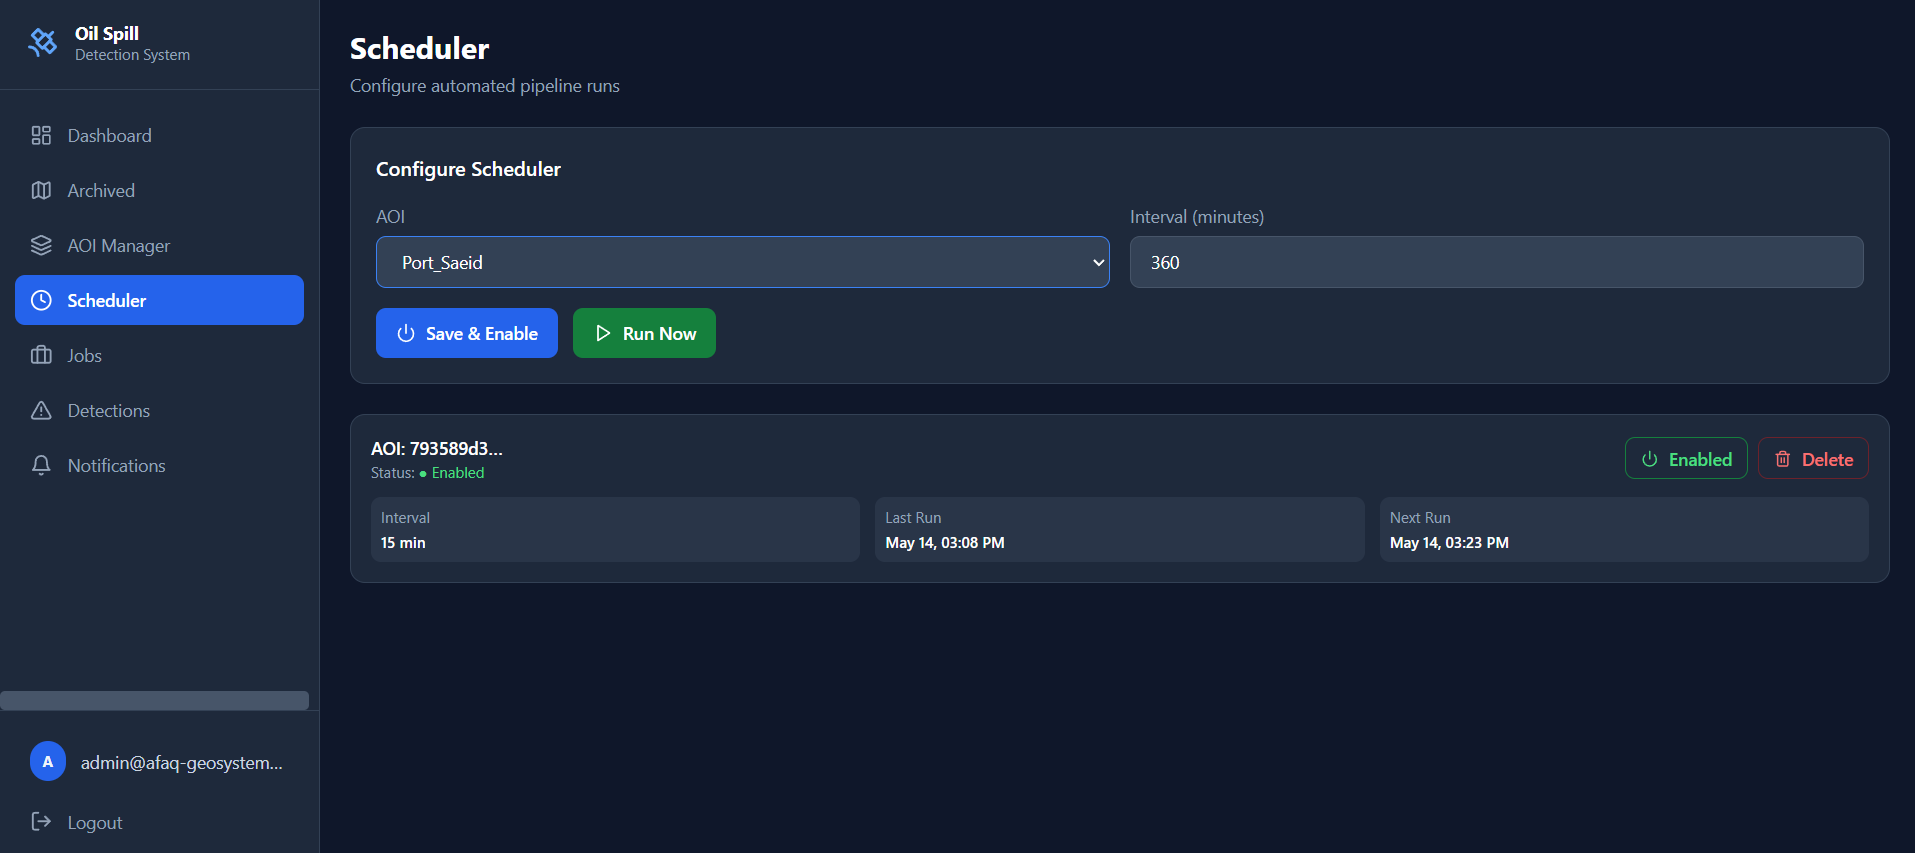This screenshot has height=853, width=1915.
Task: Open the AOI dropdown showing Port_Saeid
Action: 742,262
